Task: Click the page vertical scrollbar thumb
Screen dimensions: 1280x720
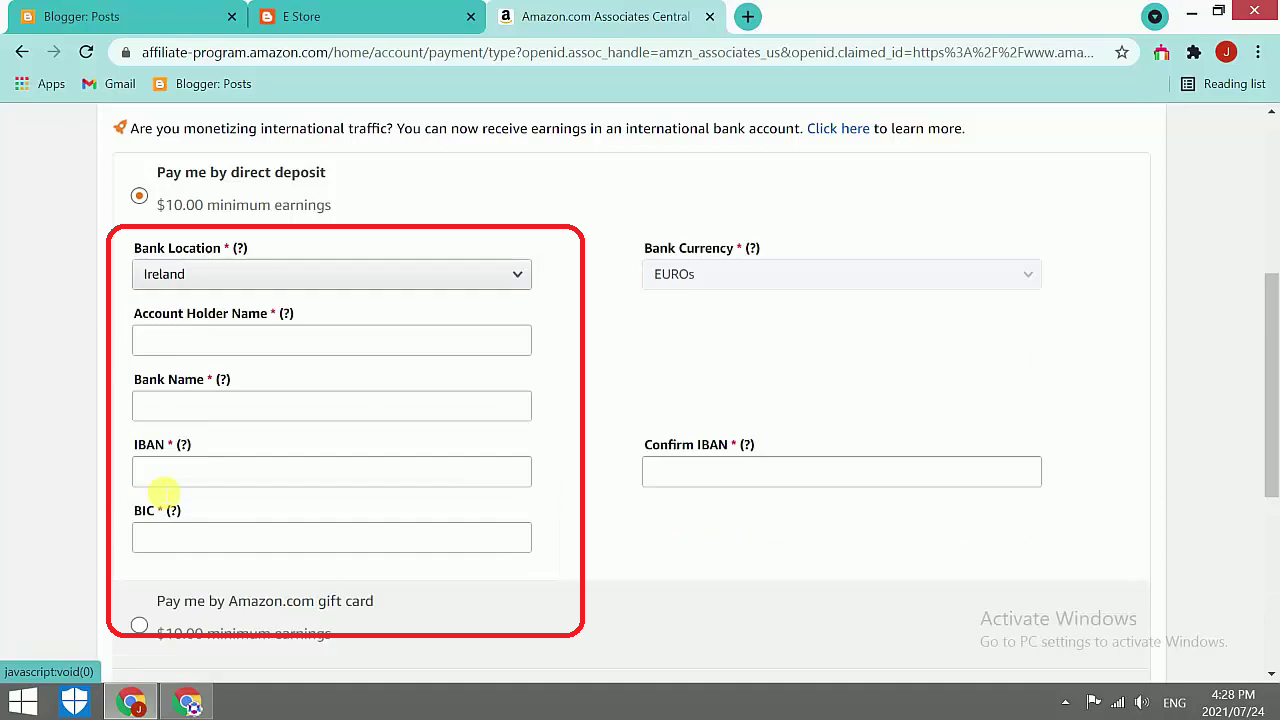Action: [1271, 385]
